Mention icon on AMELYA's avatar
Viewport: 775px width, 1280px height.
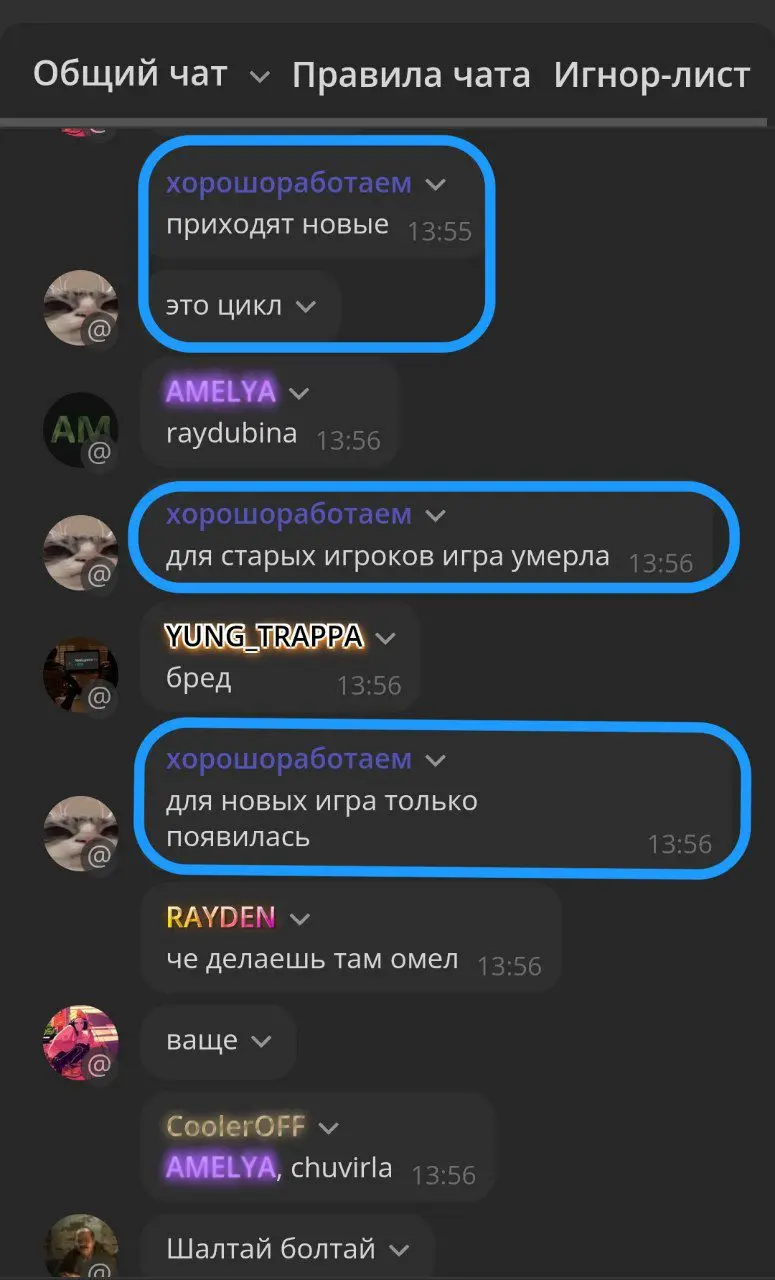click(x=99, y=453)
